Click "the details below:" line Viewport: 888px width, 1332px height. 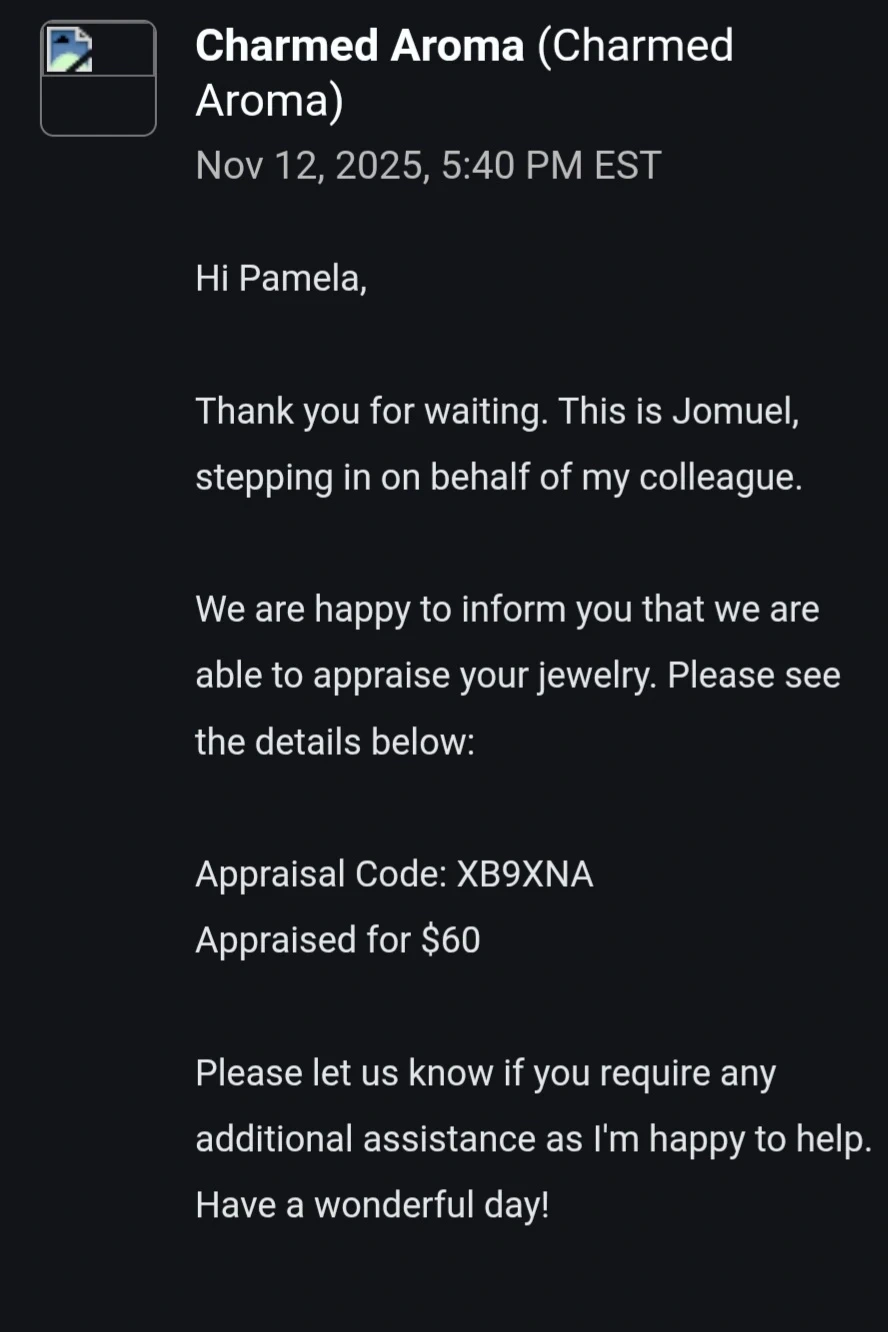(x=335, y=742)
